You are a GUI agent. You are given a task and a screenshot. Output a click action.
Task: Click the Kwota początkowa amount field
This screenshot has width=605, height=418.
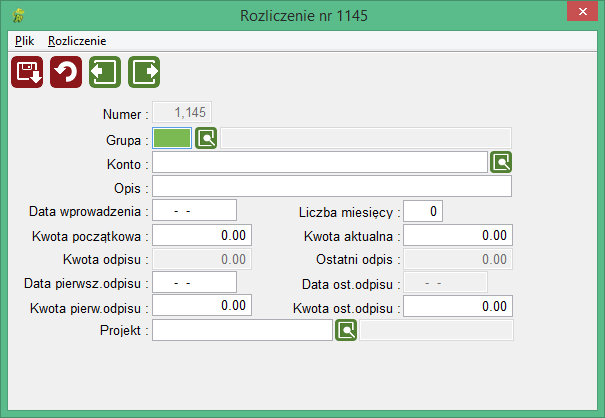point(202,235)
